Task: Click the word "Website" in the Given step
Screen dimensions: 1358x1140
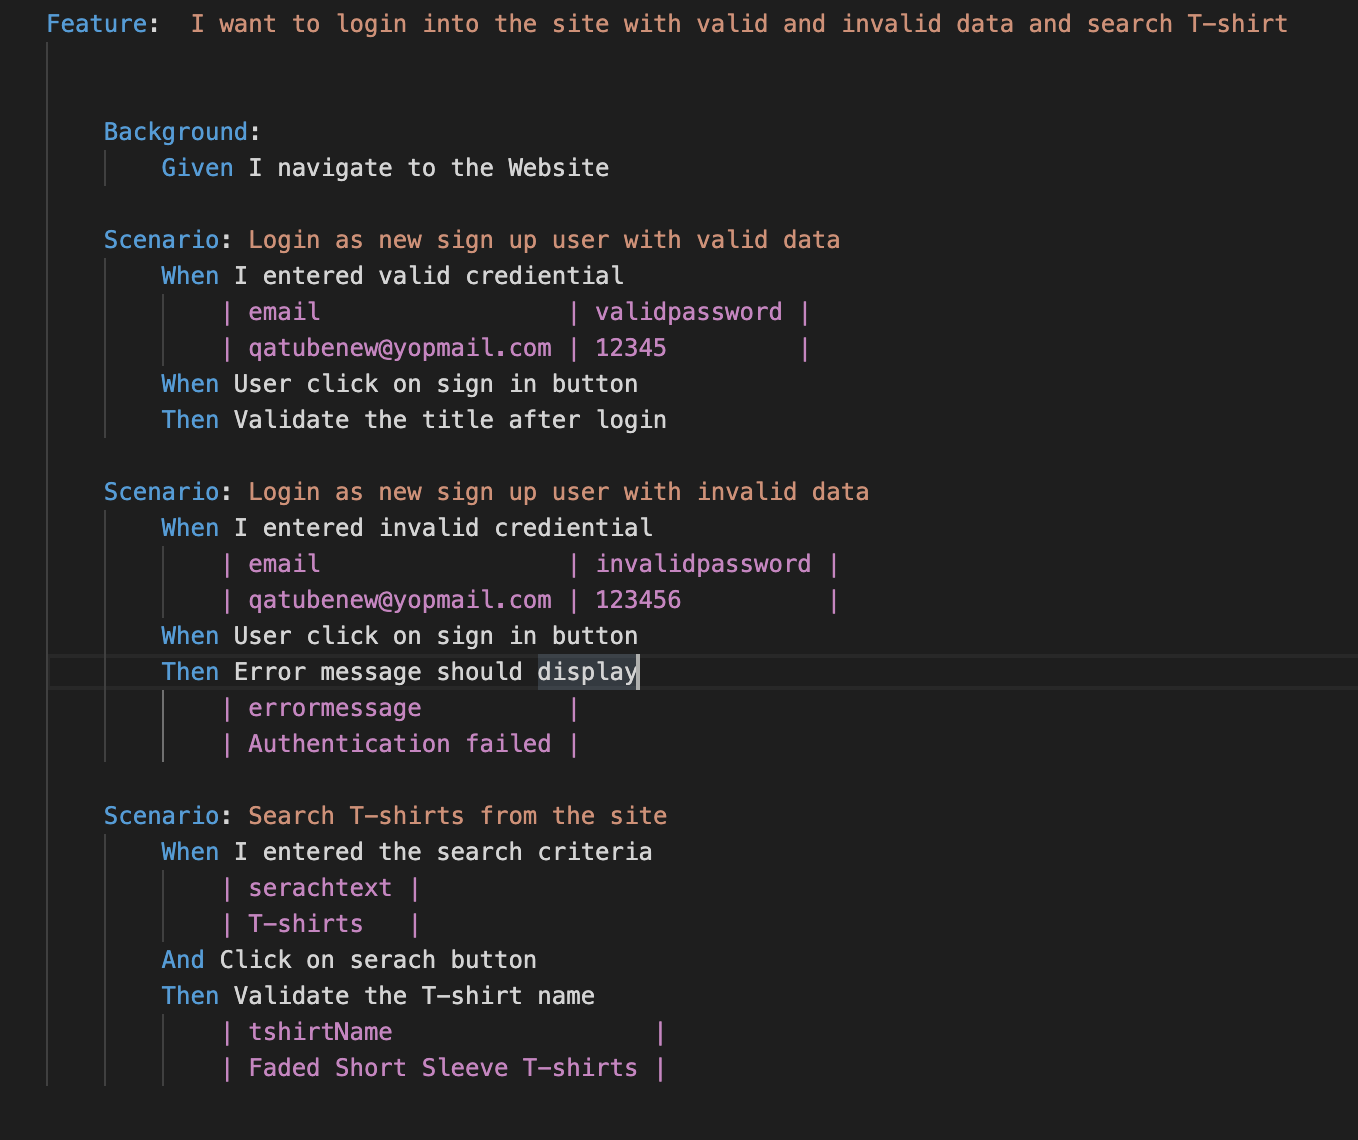Action: [558, 168]
